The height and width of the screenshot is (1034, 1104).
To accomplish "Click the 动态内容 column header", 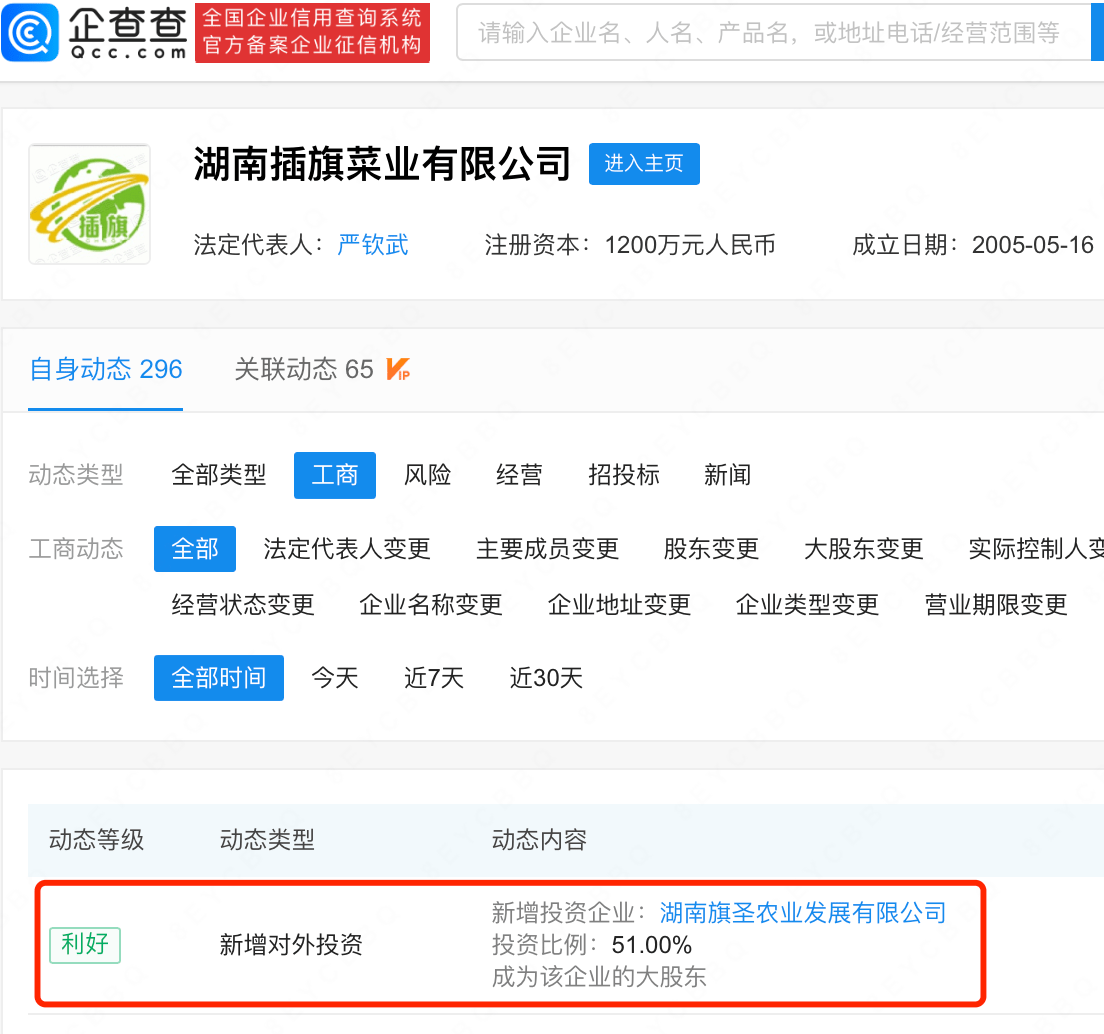I will click(x=539, y=840).
